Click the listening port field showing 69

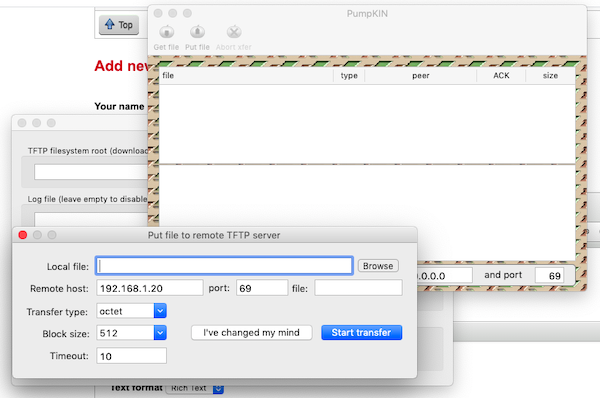tap(549, 276)
